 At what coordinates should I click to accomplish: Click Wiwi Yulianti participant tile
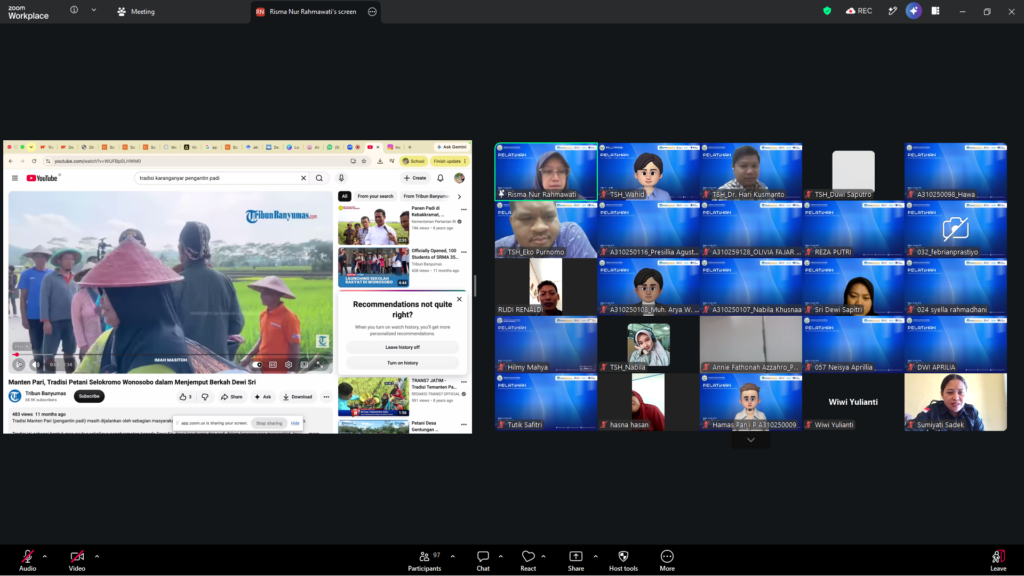(x=854, y=402)
